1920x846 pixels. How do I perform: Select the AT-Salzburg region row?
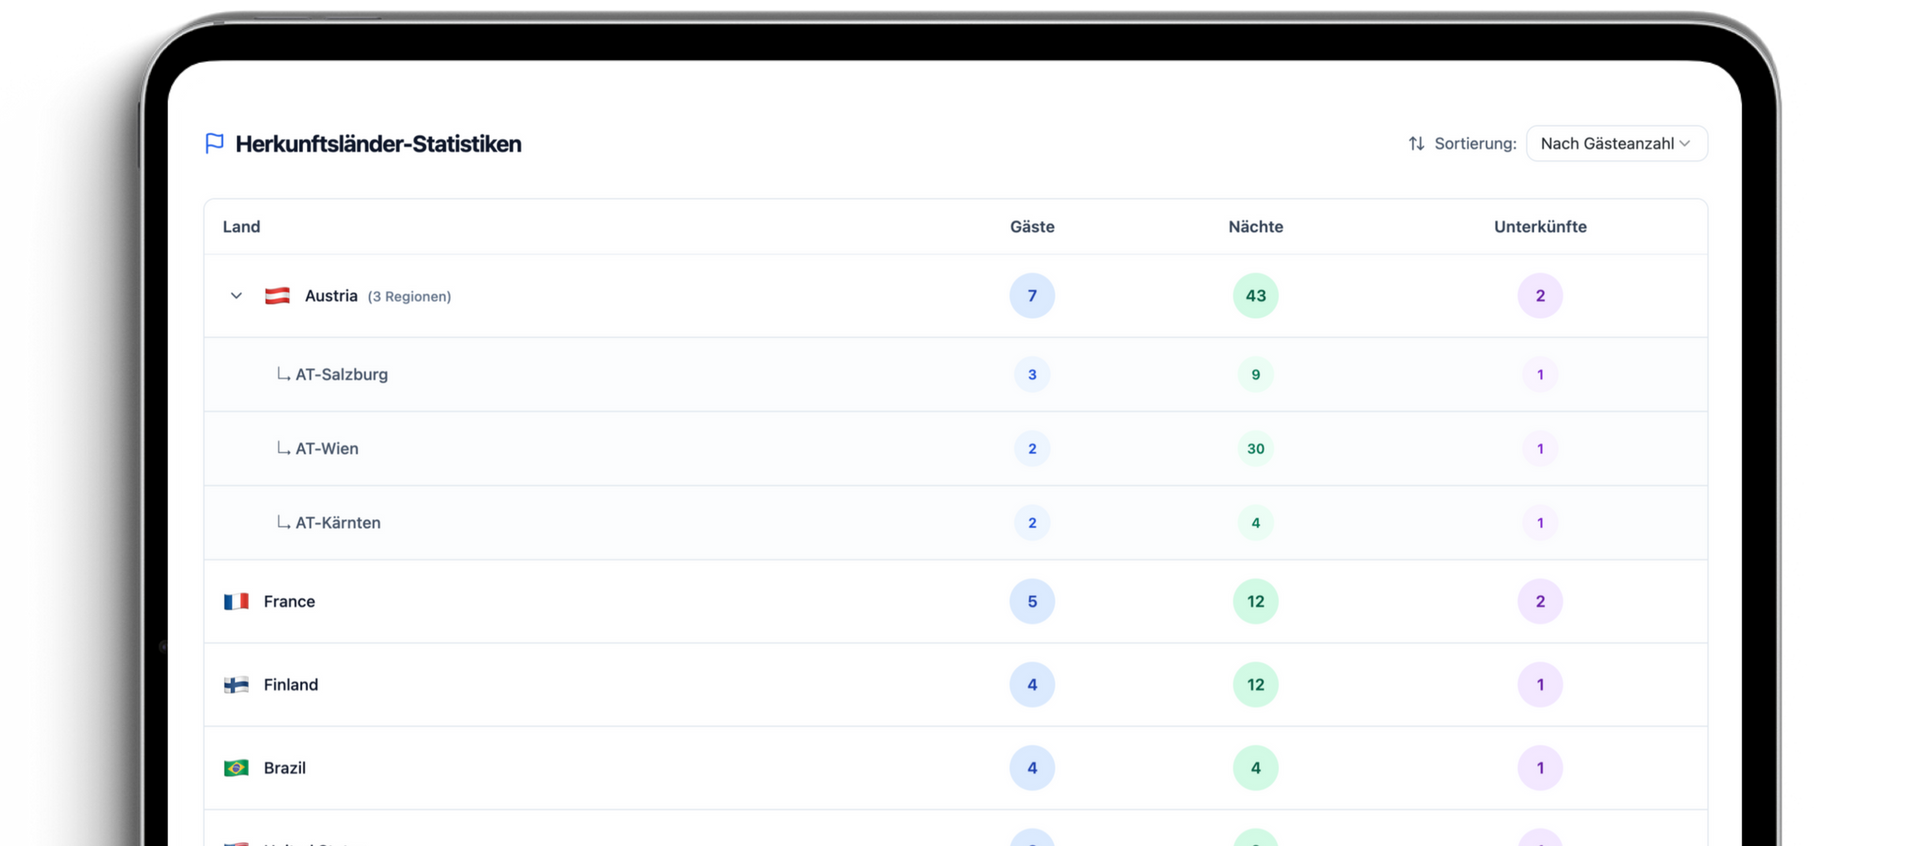[956, 375]
